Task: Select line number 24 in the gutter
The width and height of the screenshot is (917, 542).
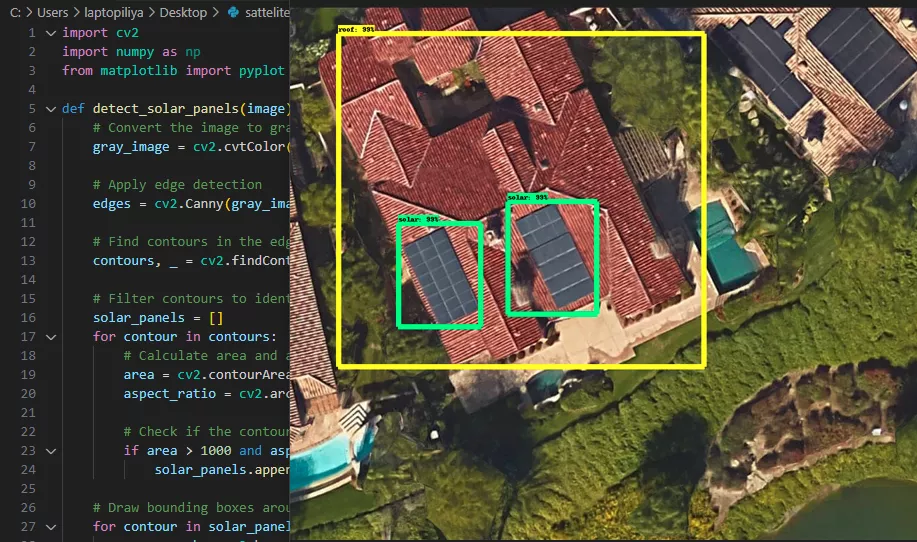Action: [28, 470]
